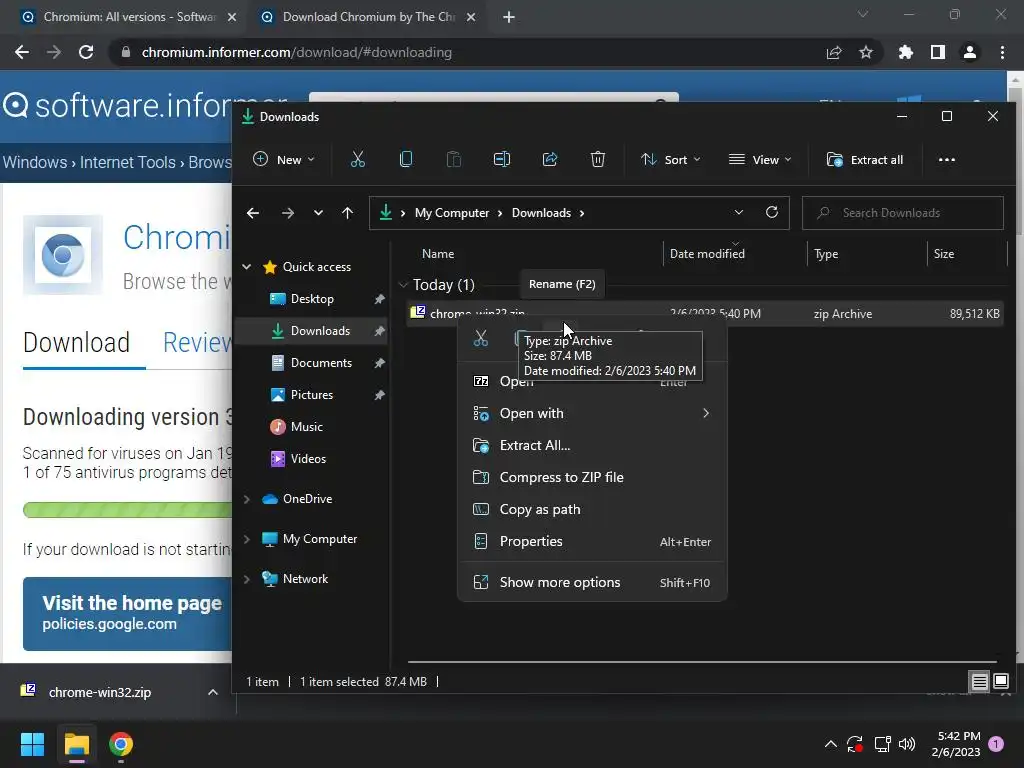Click the Delete trash icon in toolbar
1024x768 pixels.
(x=598, y=159)
